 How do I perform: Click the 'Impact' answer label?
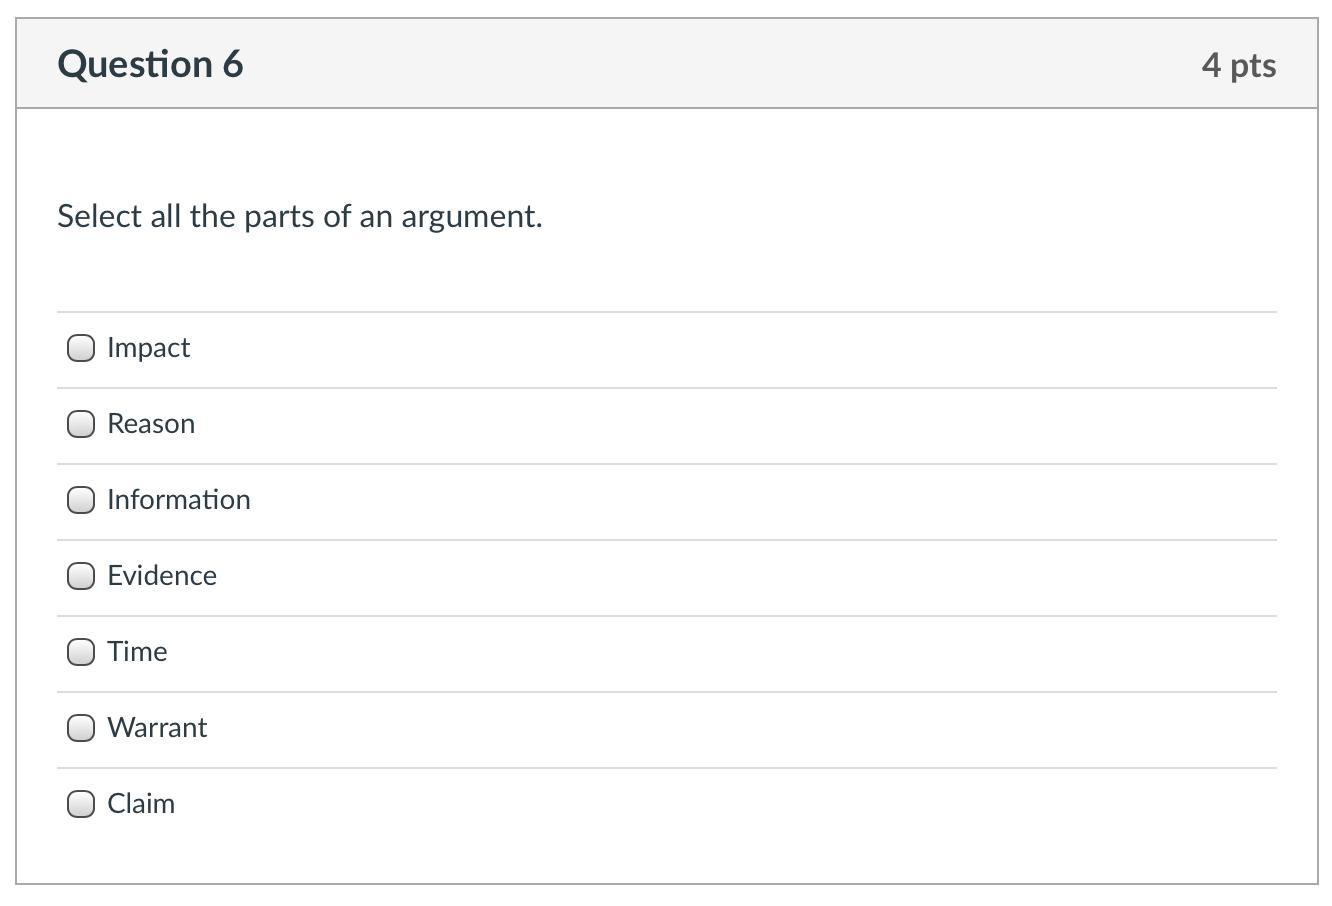tap(148, 348)
